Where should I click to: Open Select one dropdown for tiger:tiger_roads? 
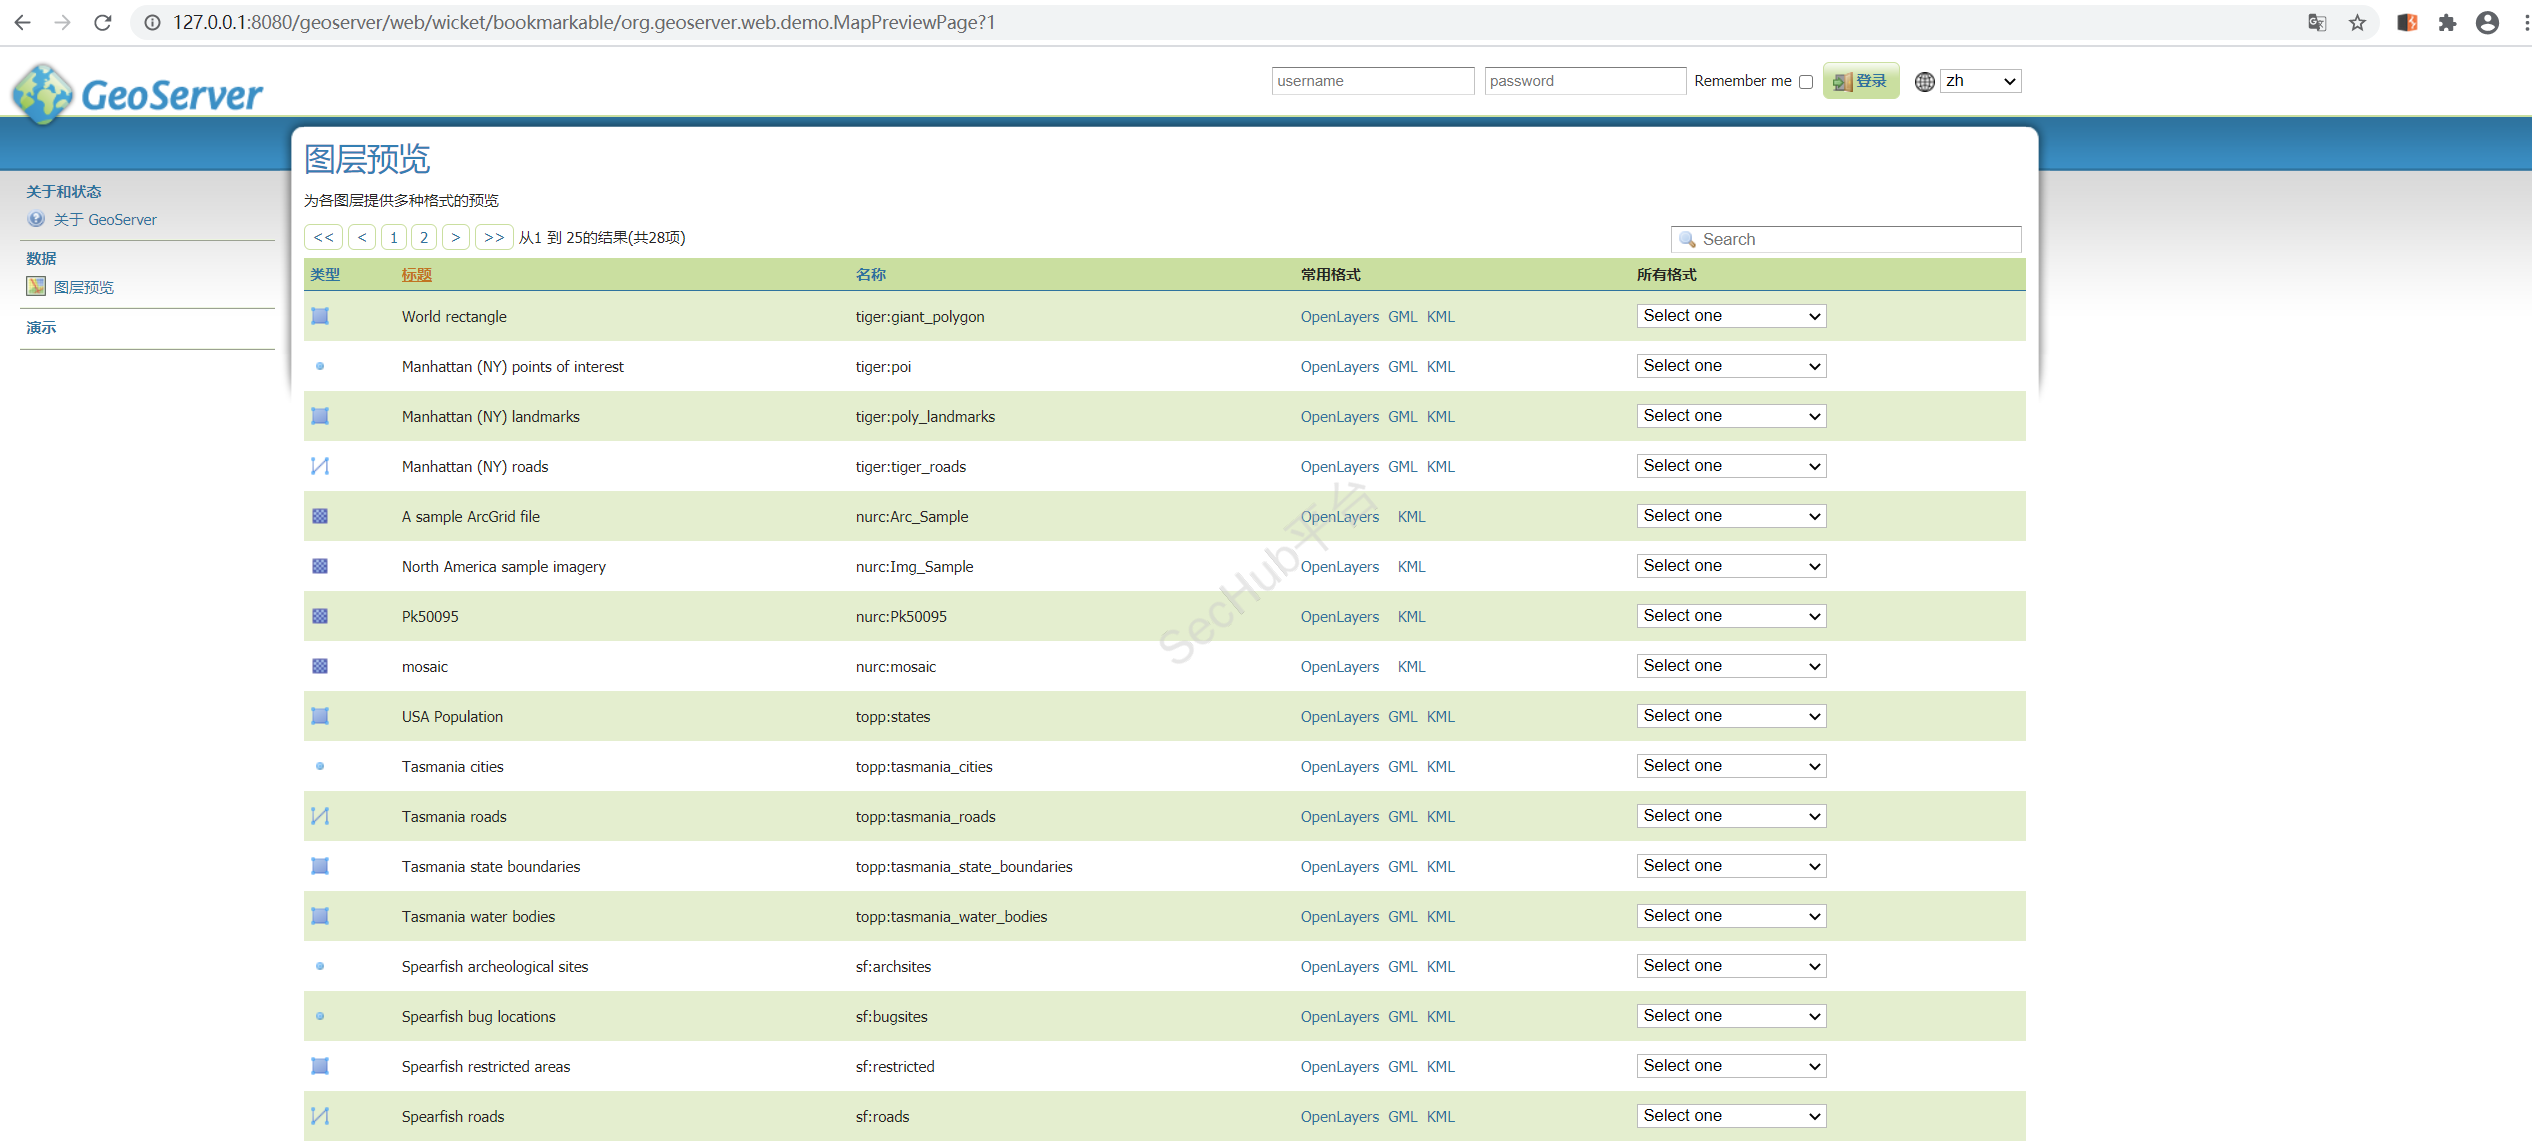(x=1731, y=466)
